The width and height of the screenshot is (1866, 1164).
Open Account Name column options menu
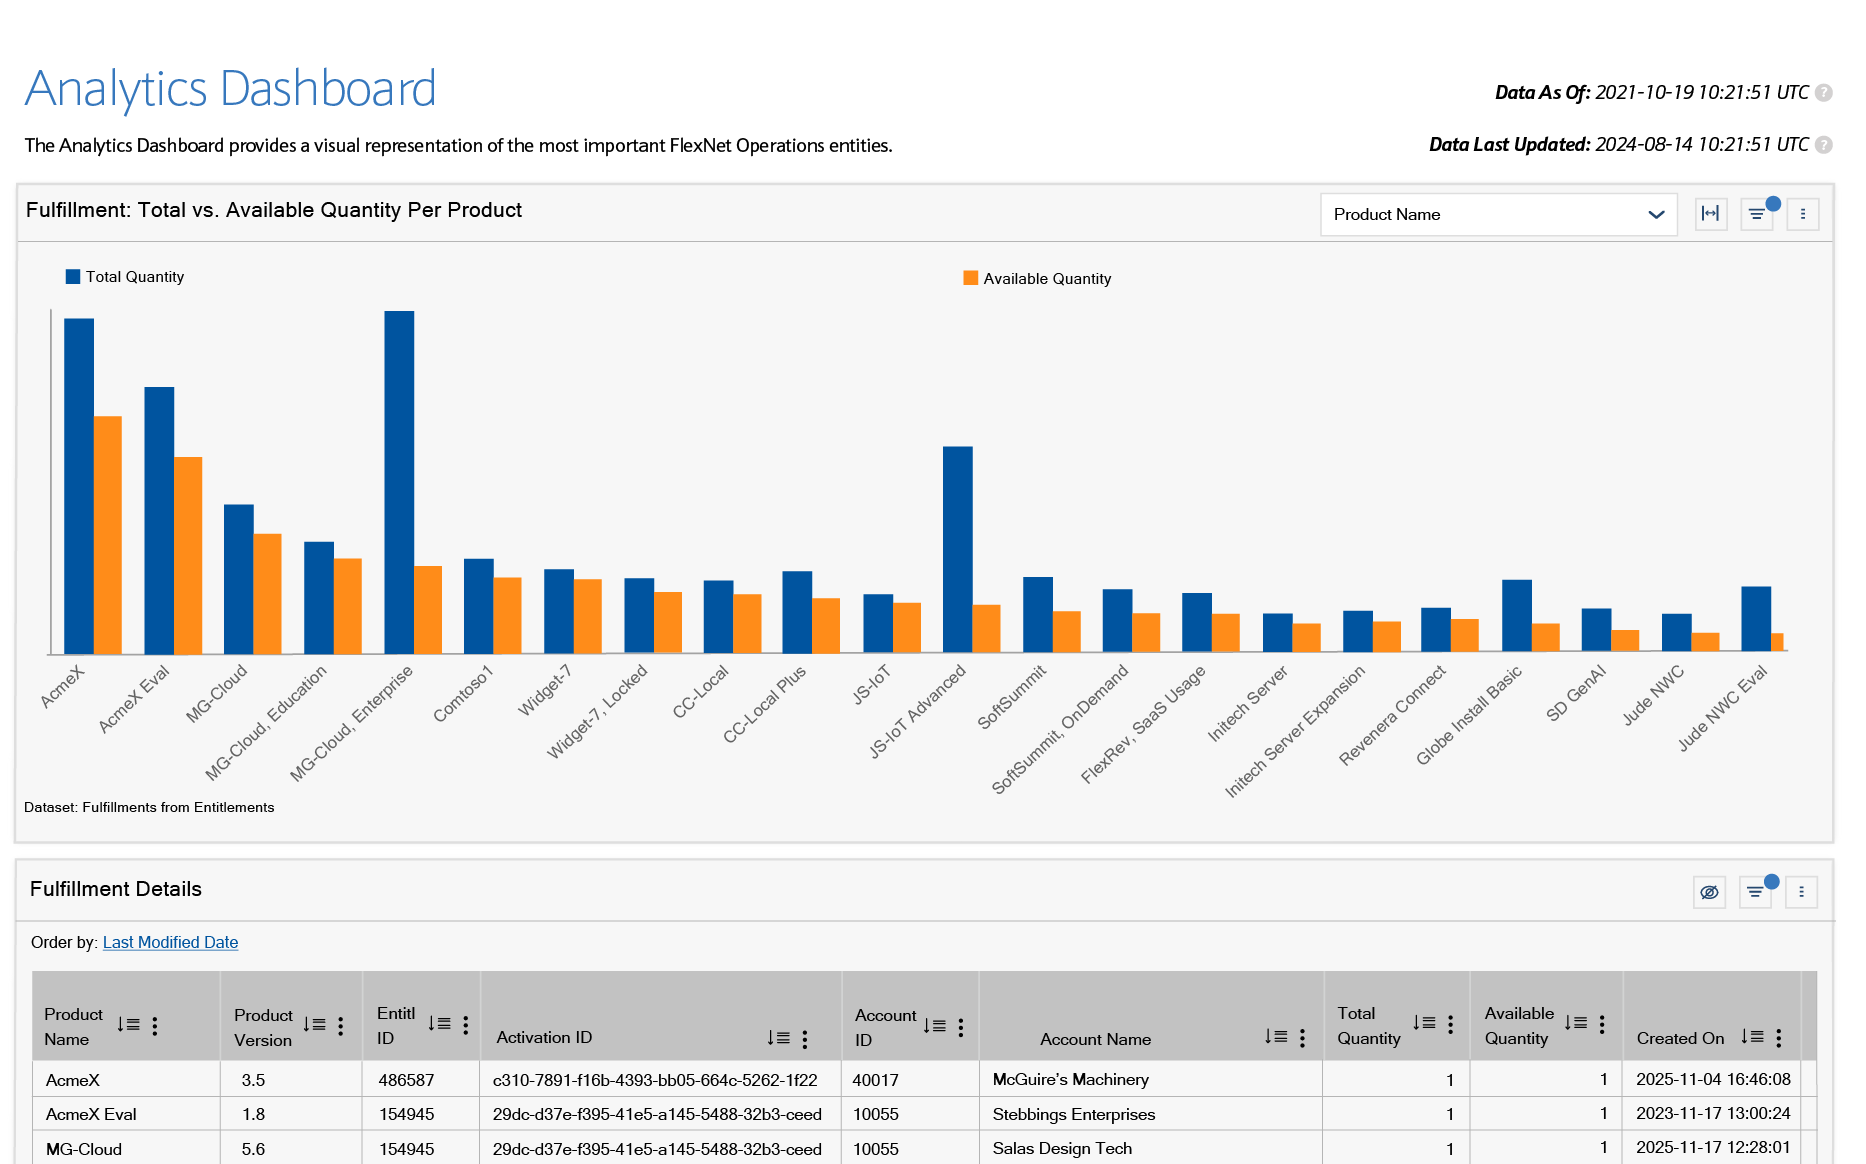pos(1302,1038)
